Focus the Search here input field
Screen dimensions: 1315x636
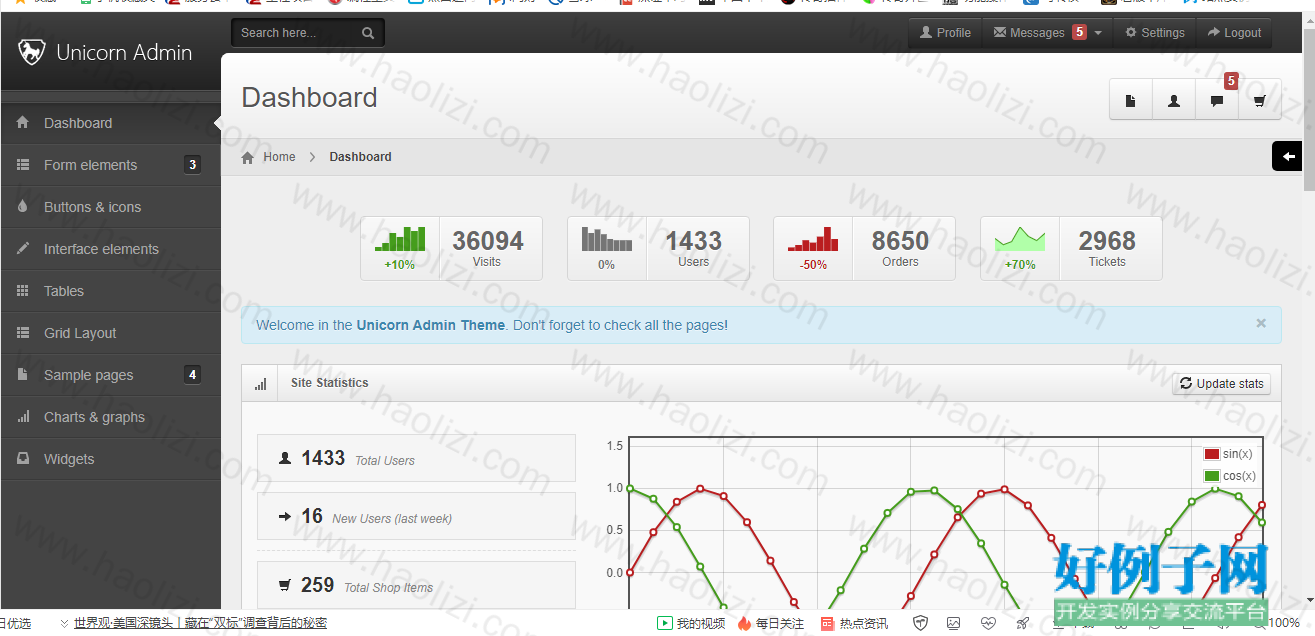tap(295, 33)
